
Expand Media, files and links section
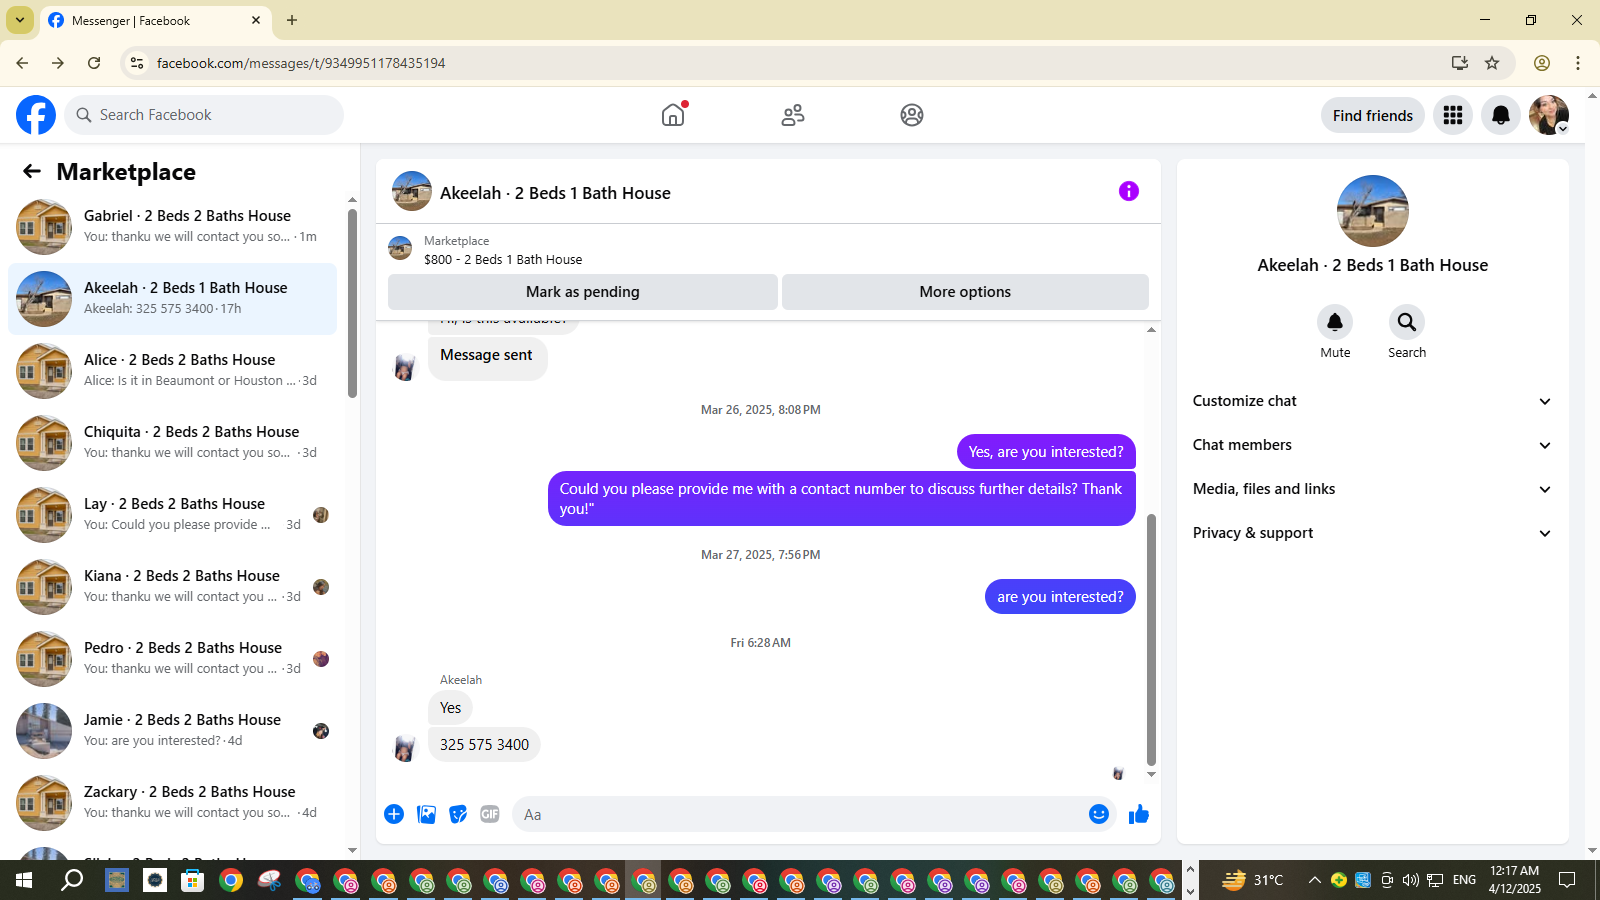pos(1372,489)
